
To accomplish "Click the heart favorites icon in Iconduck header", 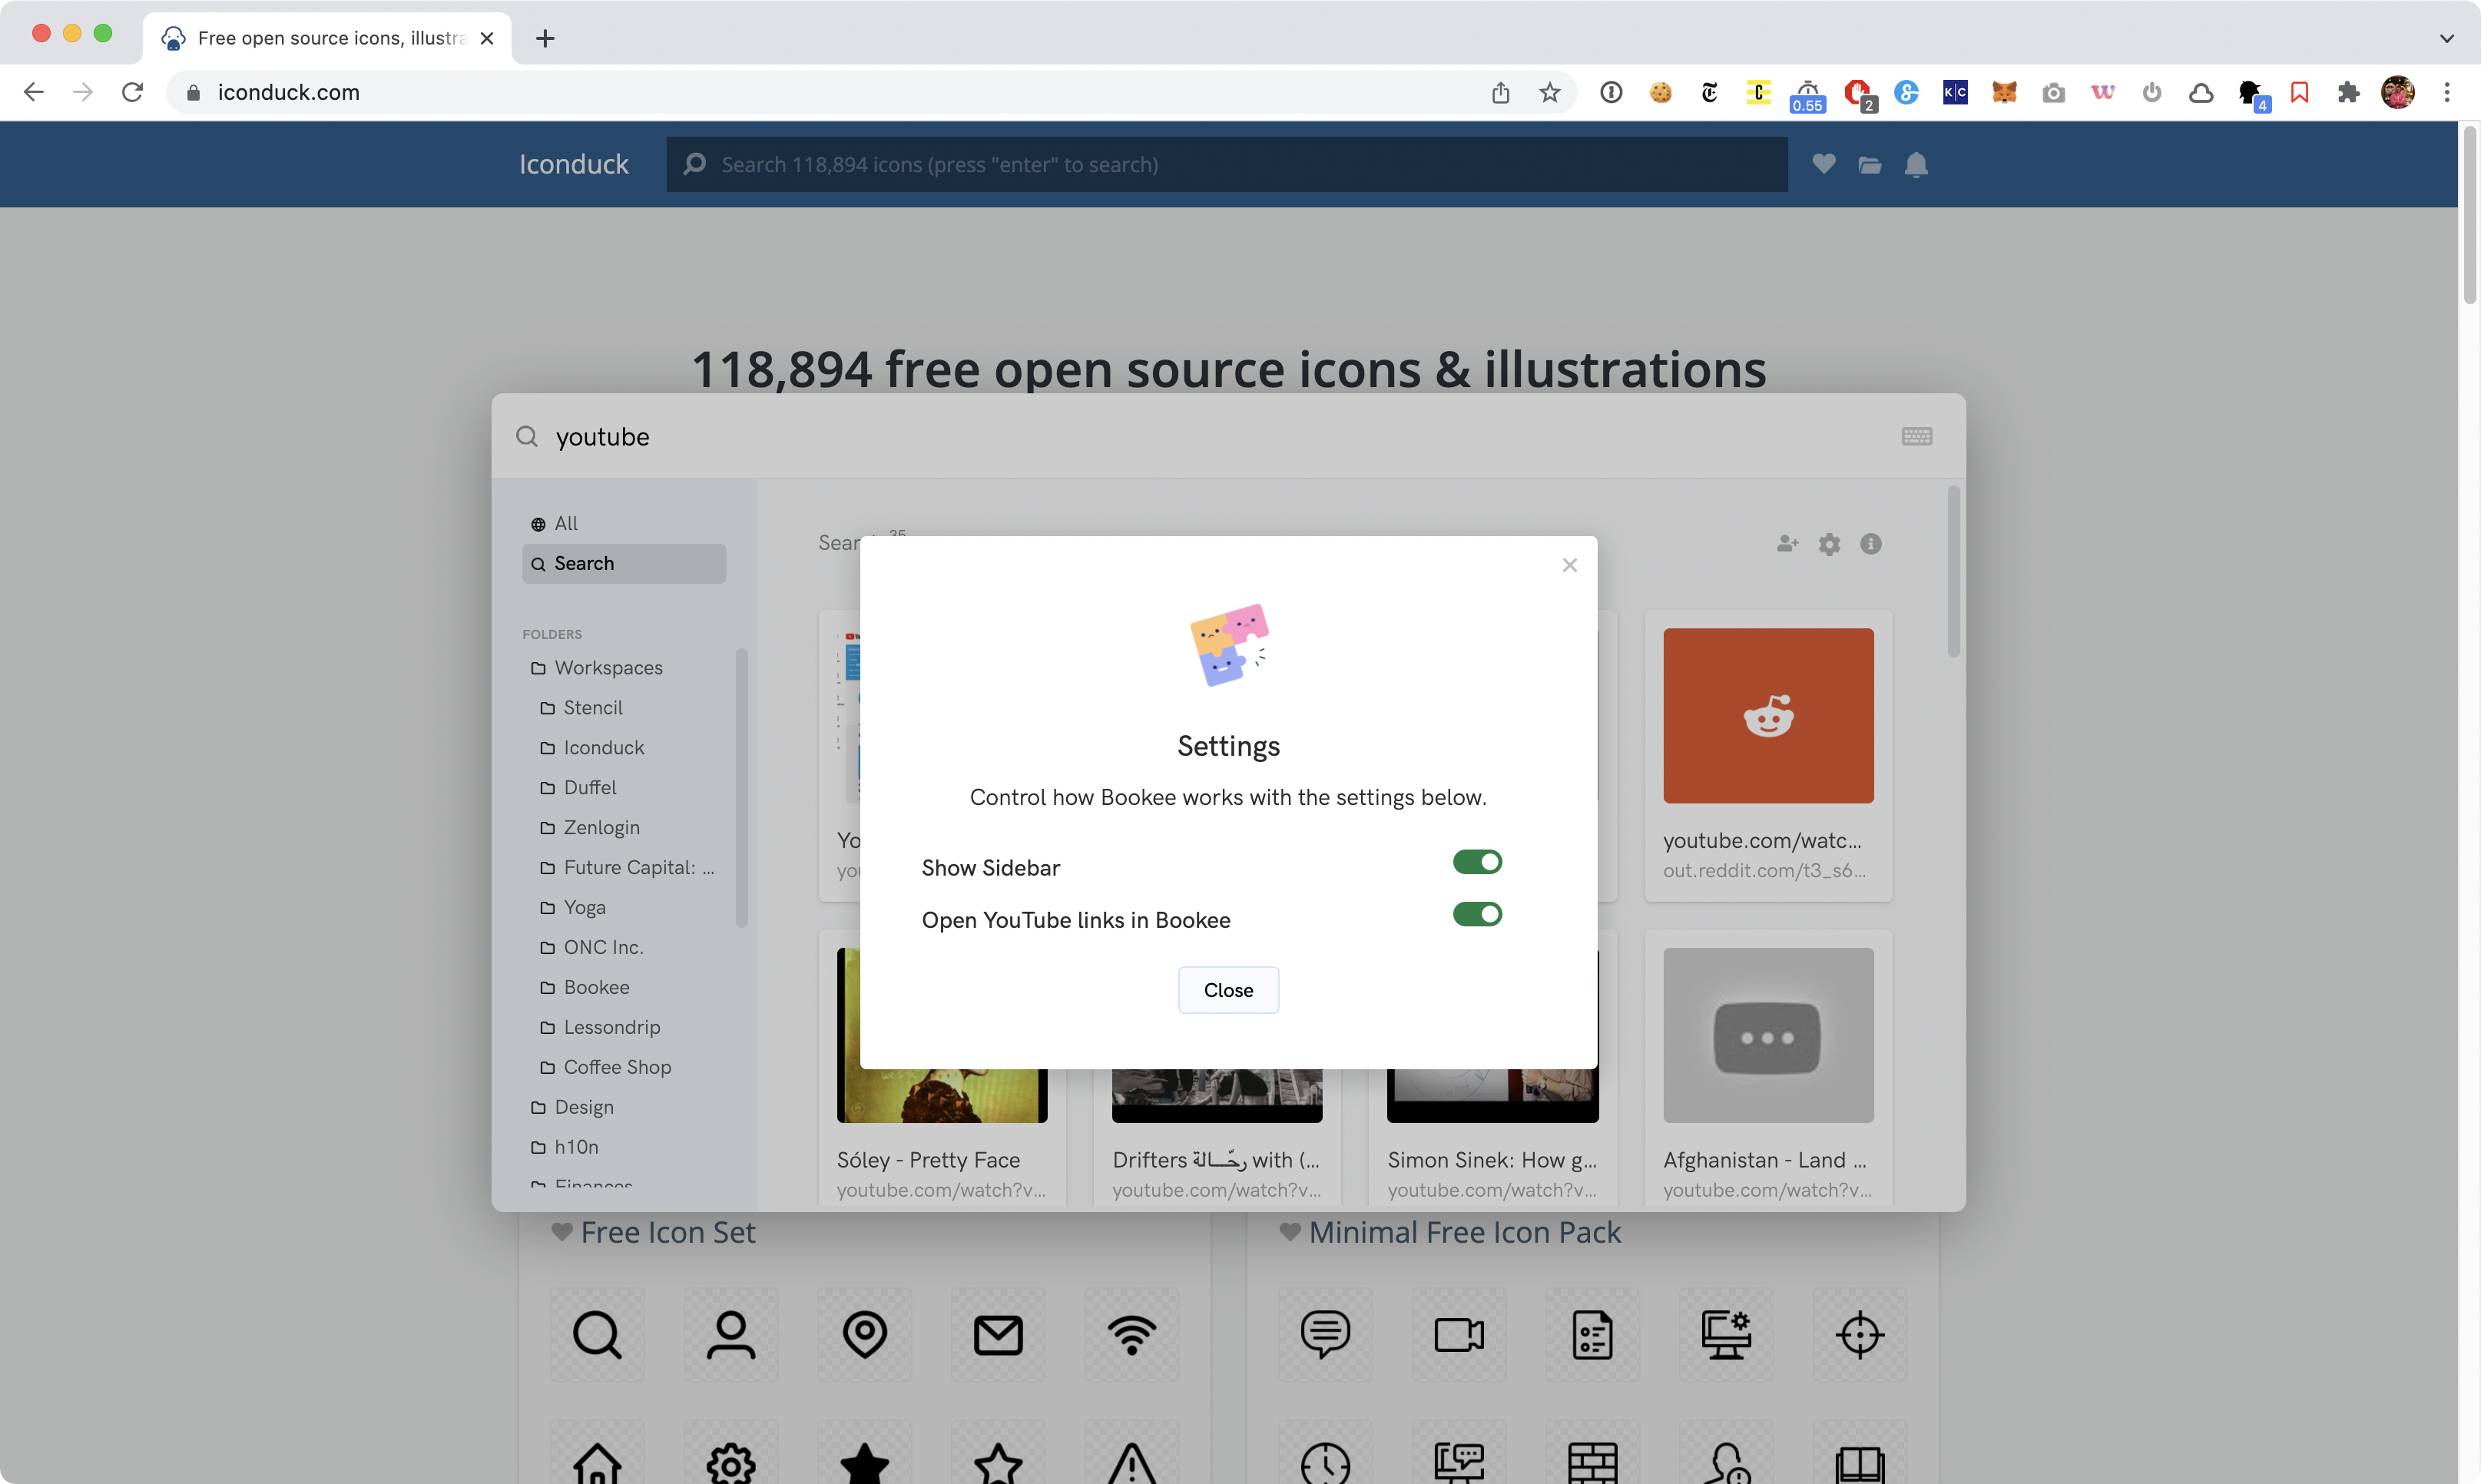I will coord(1823,164).
